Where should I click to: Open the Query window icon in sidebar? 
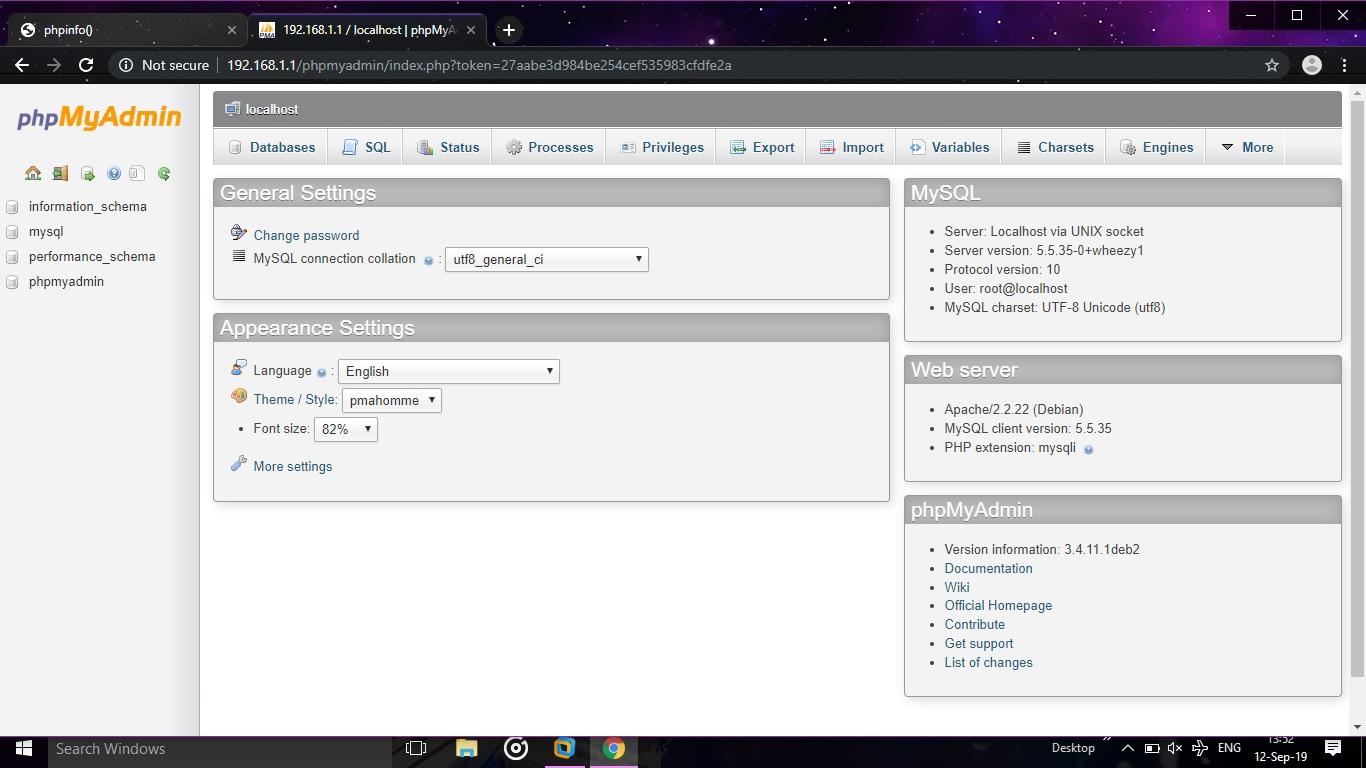click(x=87, y=174)
